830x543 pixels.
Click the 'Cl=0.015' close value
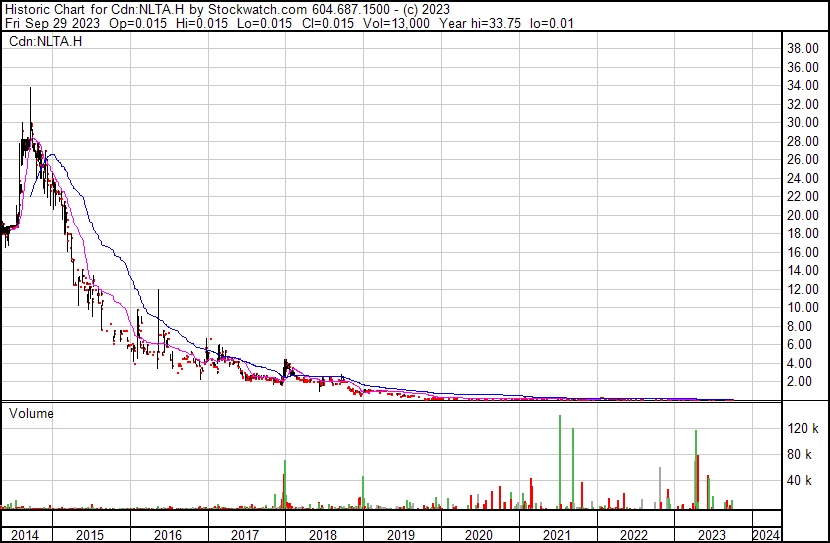(x=328, y=23)
